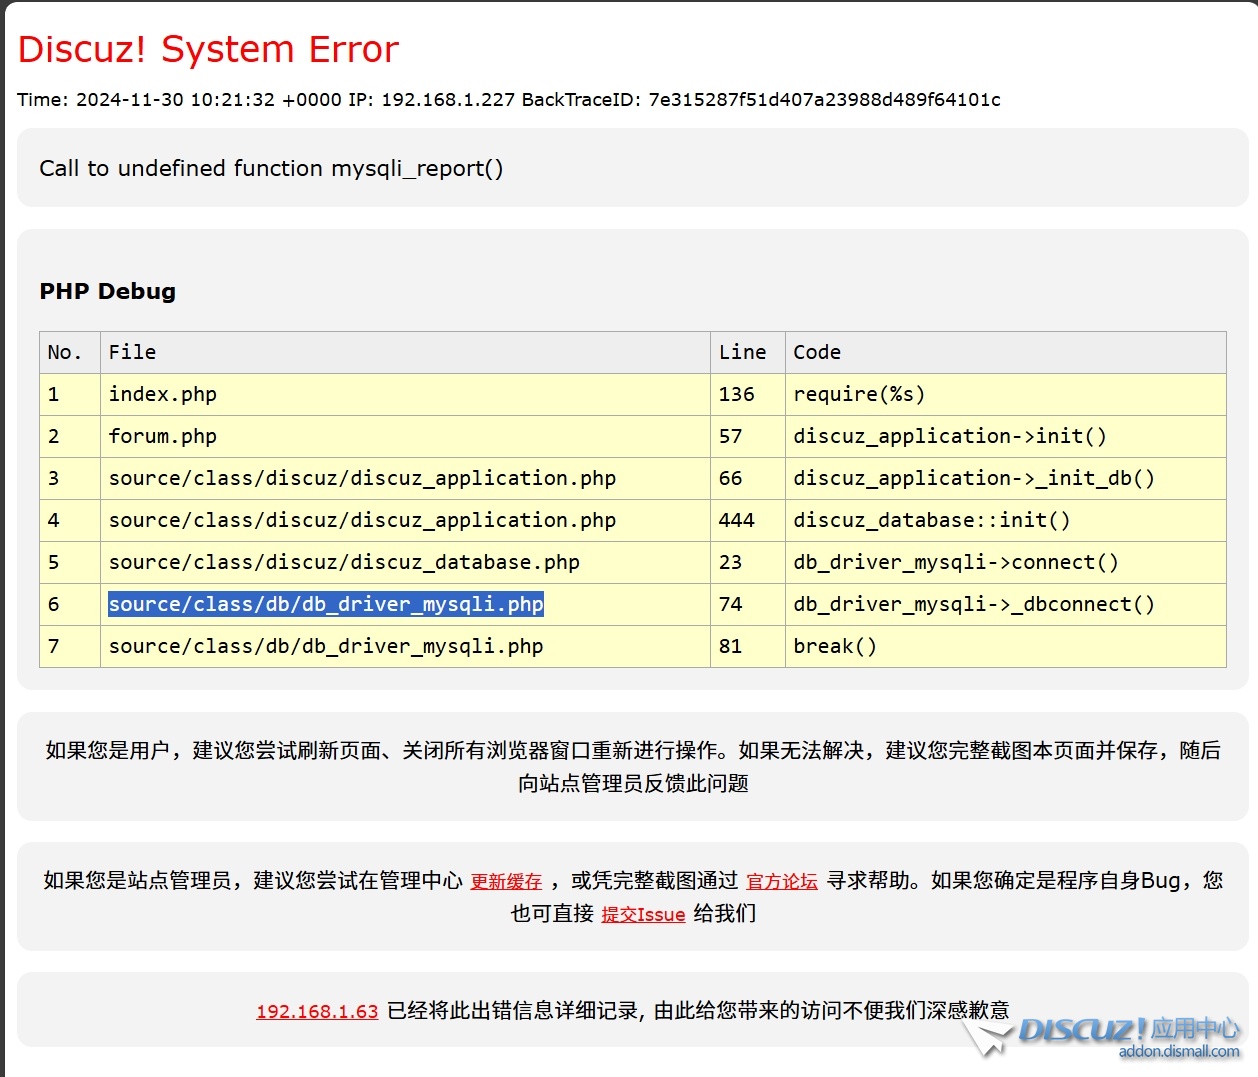
Task: Select the break() code cell
Action: (x=835, y=646)
